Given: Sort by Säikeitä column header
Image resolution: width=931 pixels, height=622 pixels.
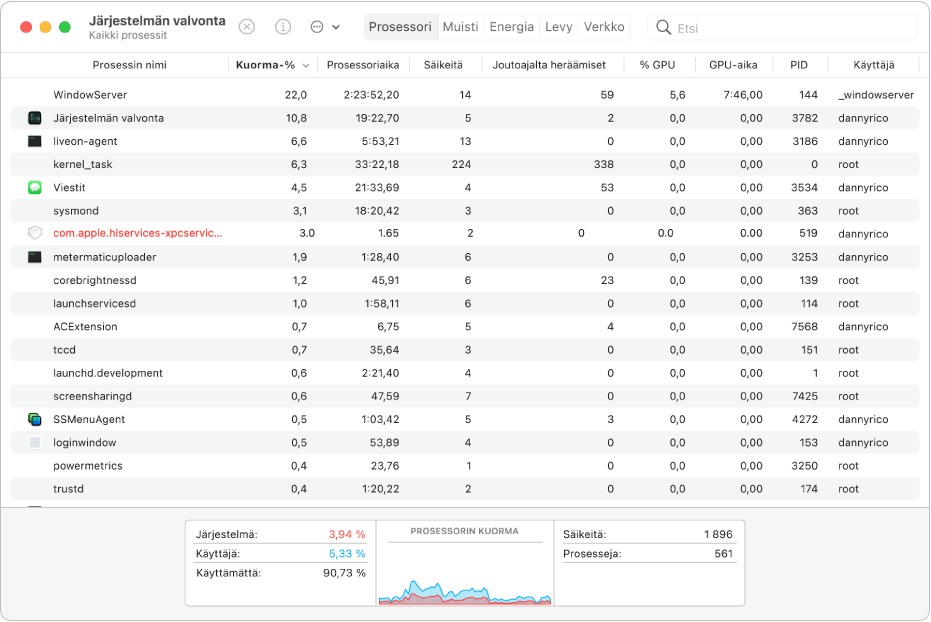Looking at the screenshot, I should [443, 65].
